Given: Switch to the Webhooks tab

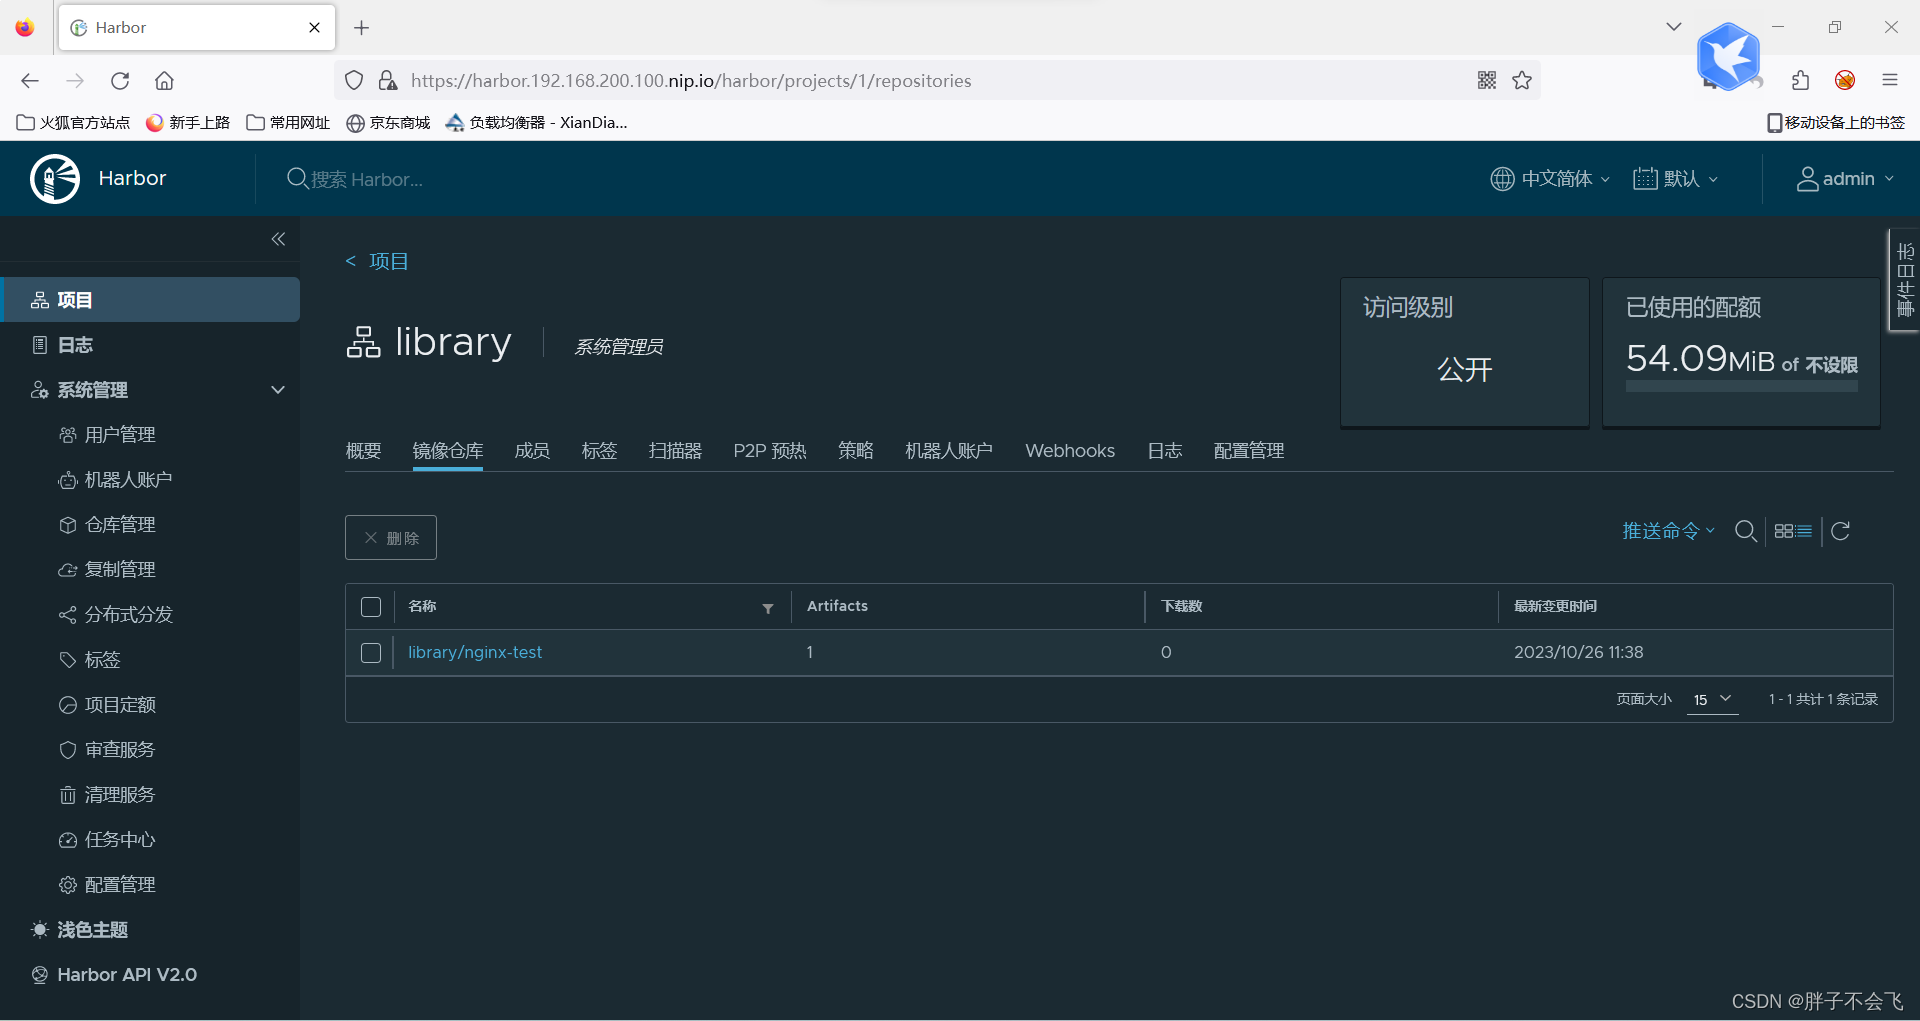Looking at the screenshot, I should click(1070, 451).
